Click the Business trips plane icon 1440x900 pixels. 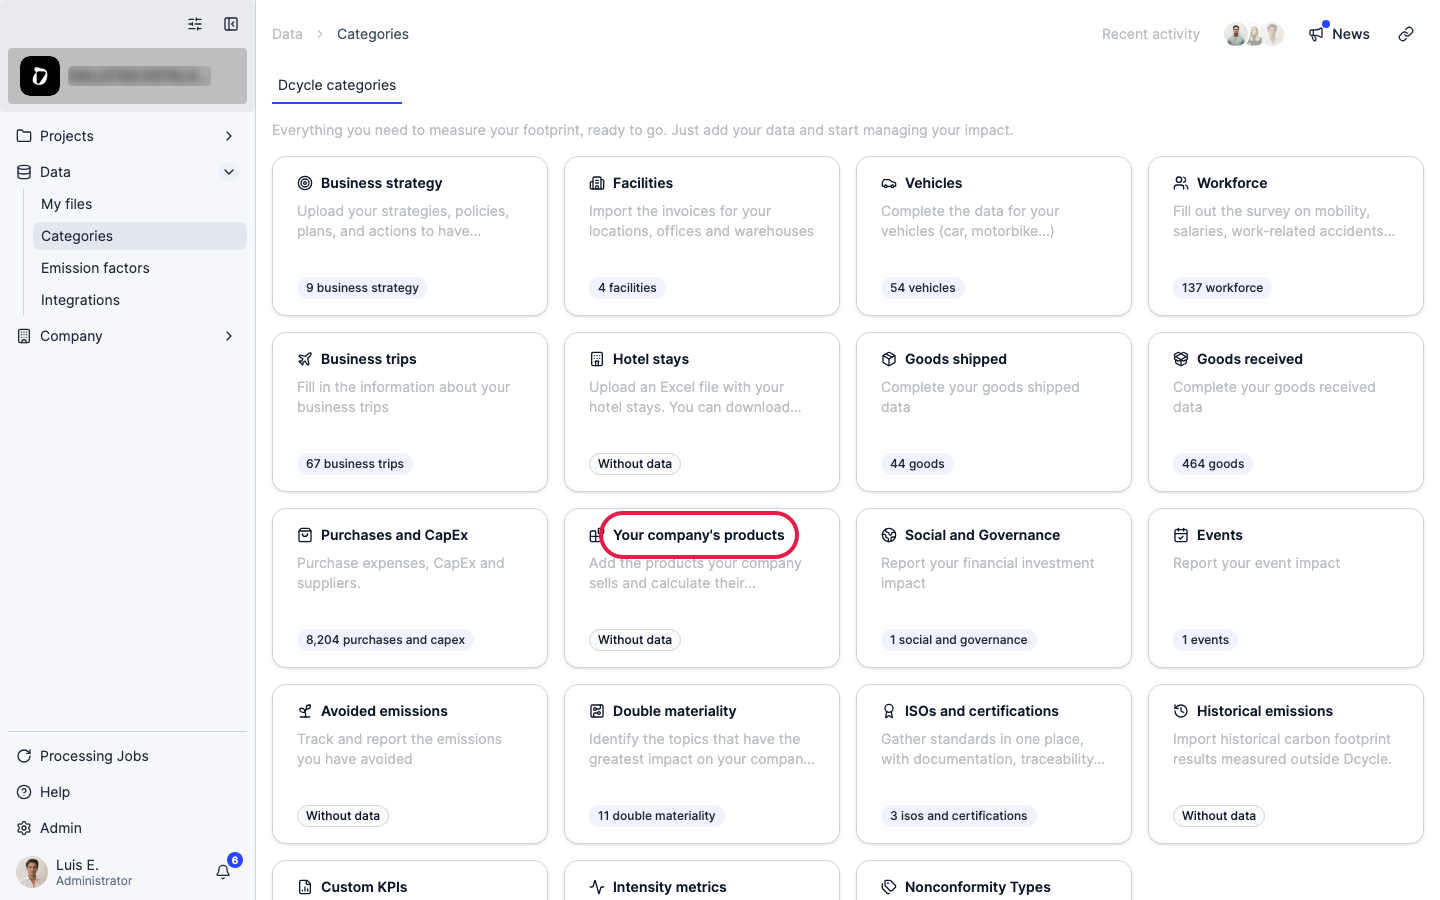point(305,359)
